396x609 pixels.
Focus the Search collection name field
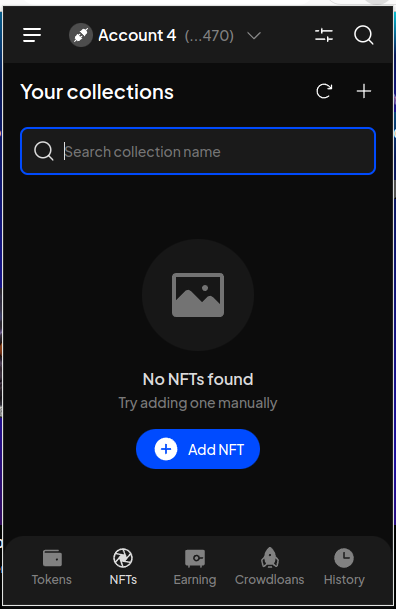(x=198, y=151)
